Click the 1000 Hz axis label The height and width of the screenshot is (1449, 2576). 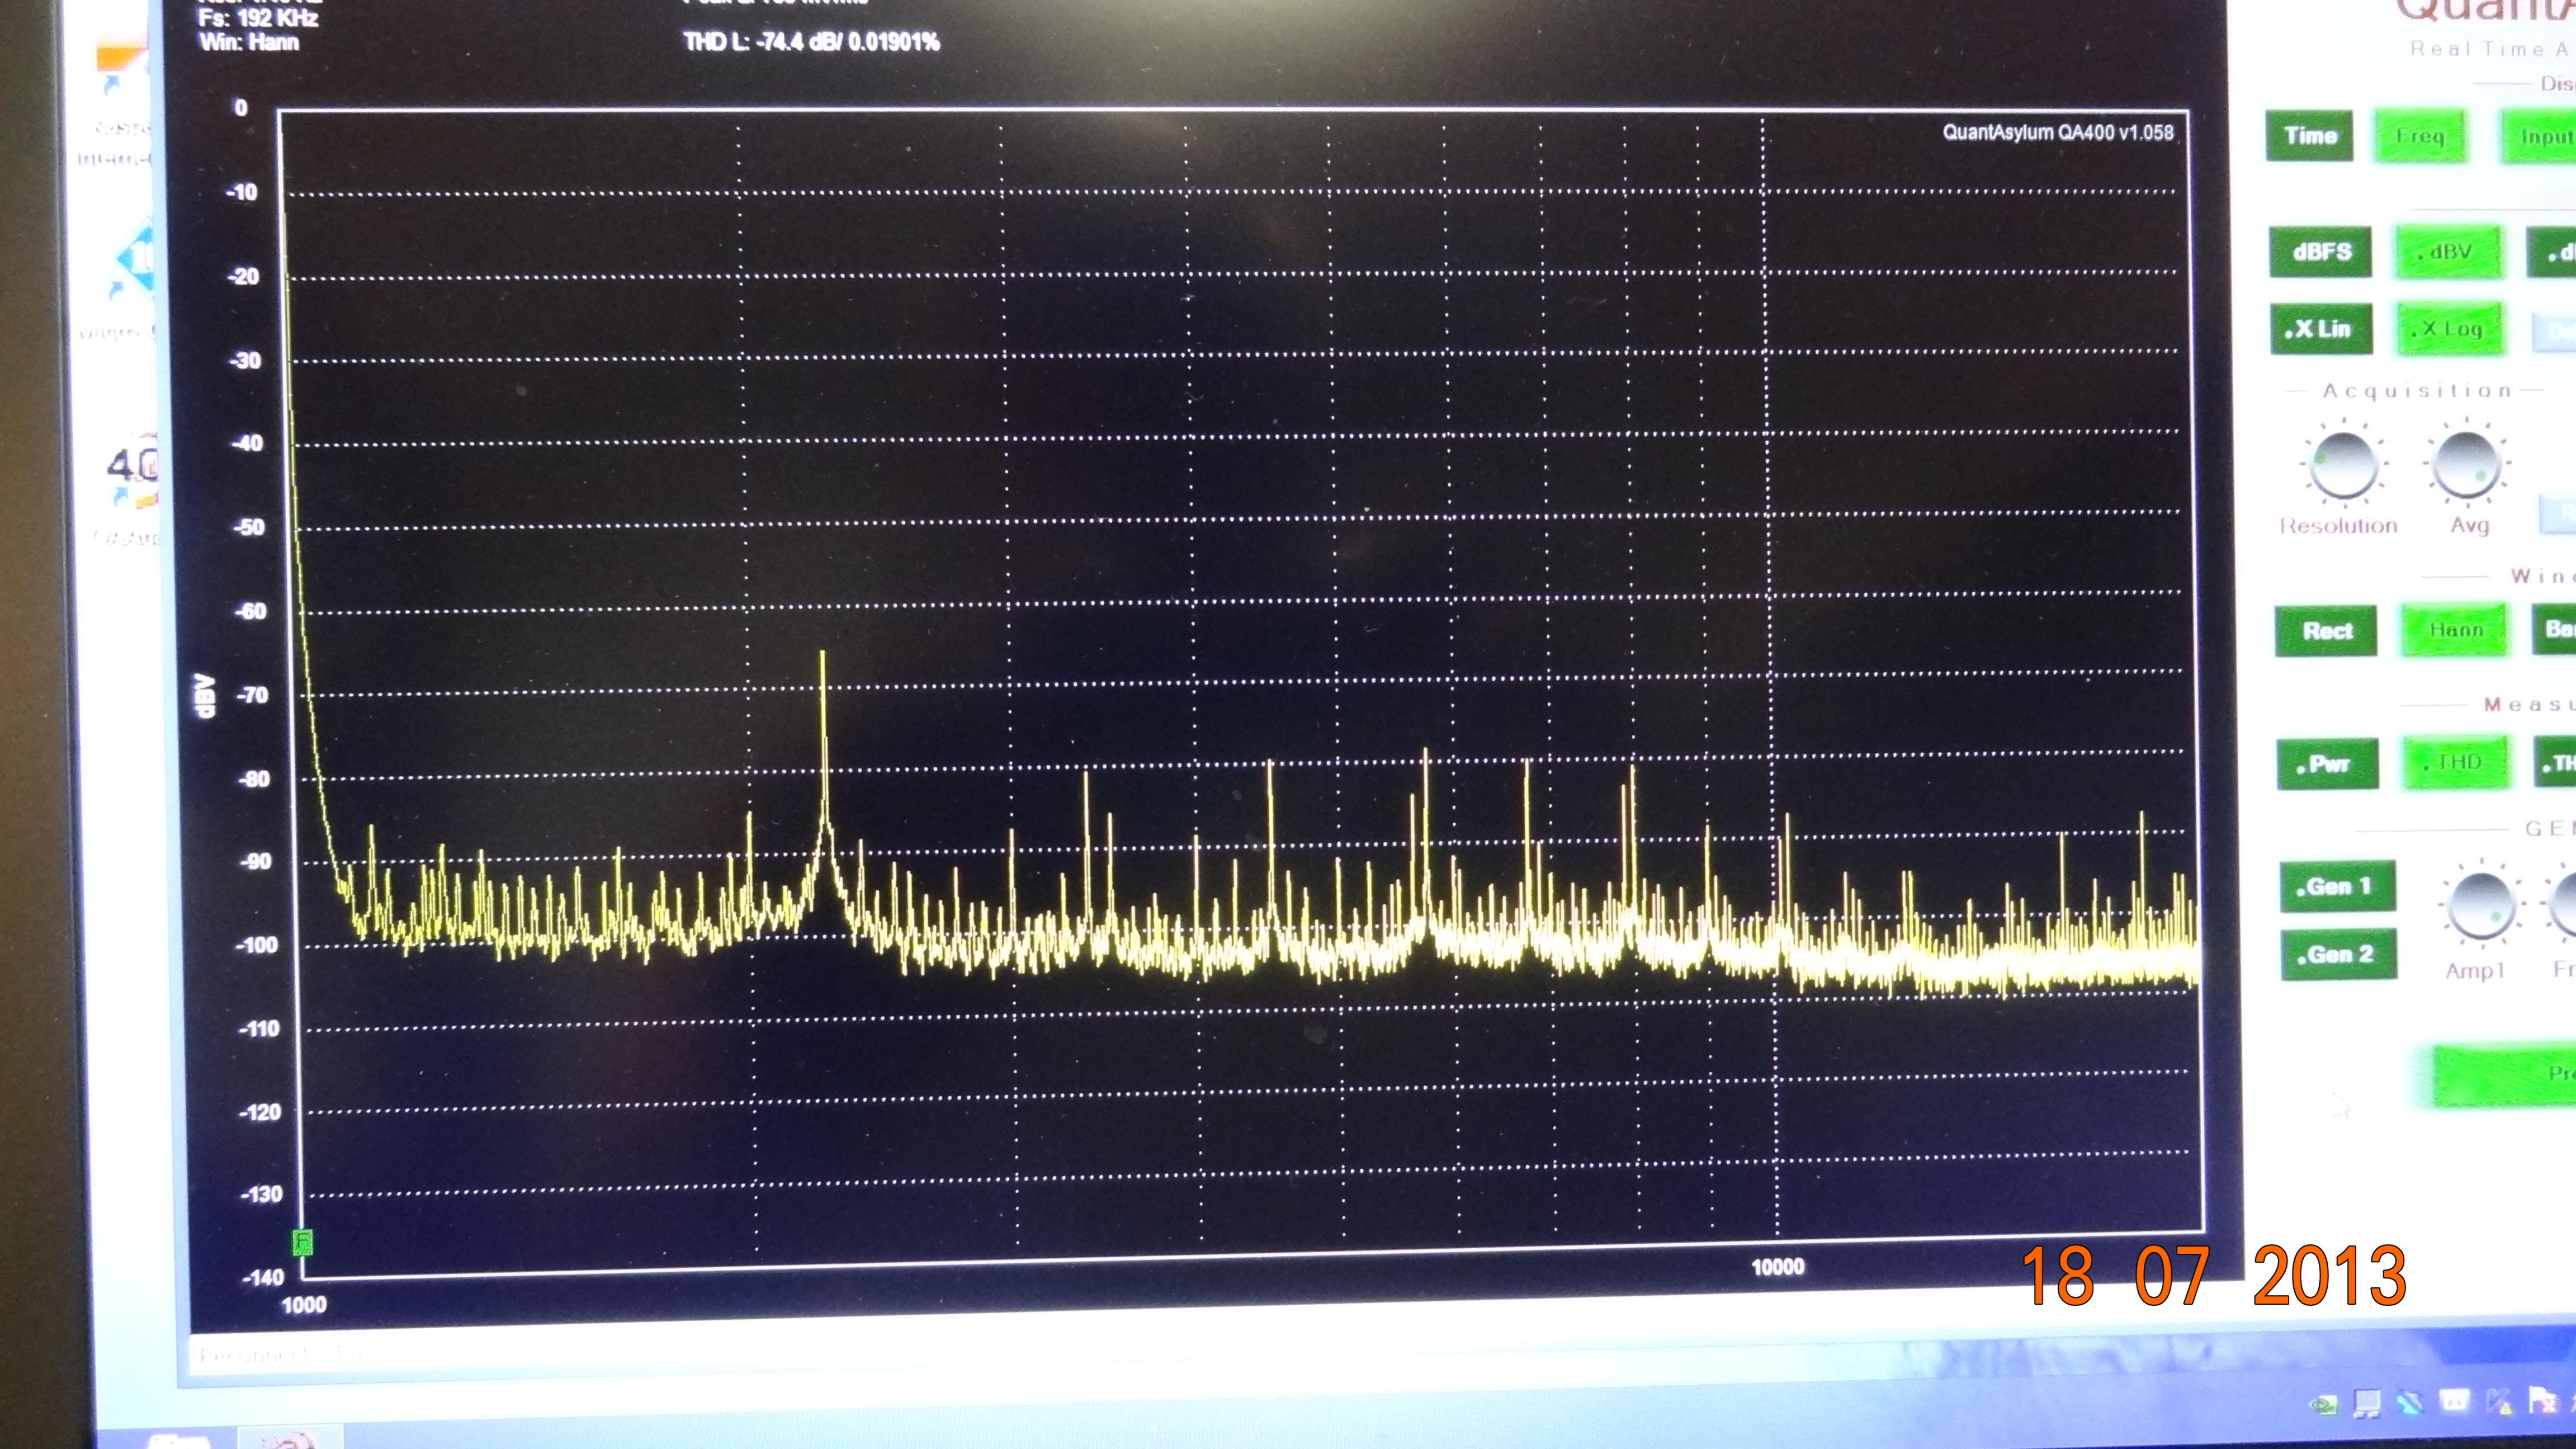tap(304, 1305)
